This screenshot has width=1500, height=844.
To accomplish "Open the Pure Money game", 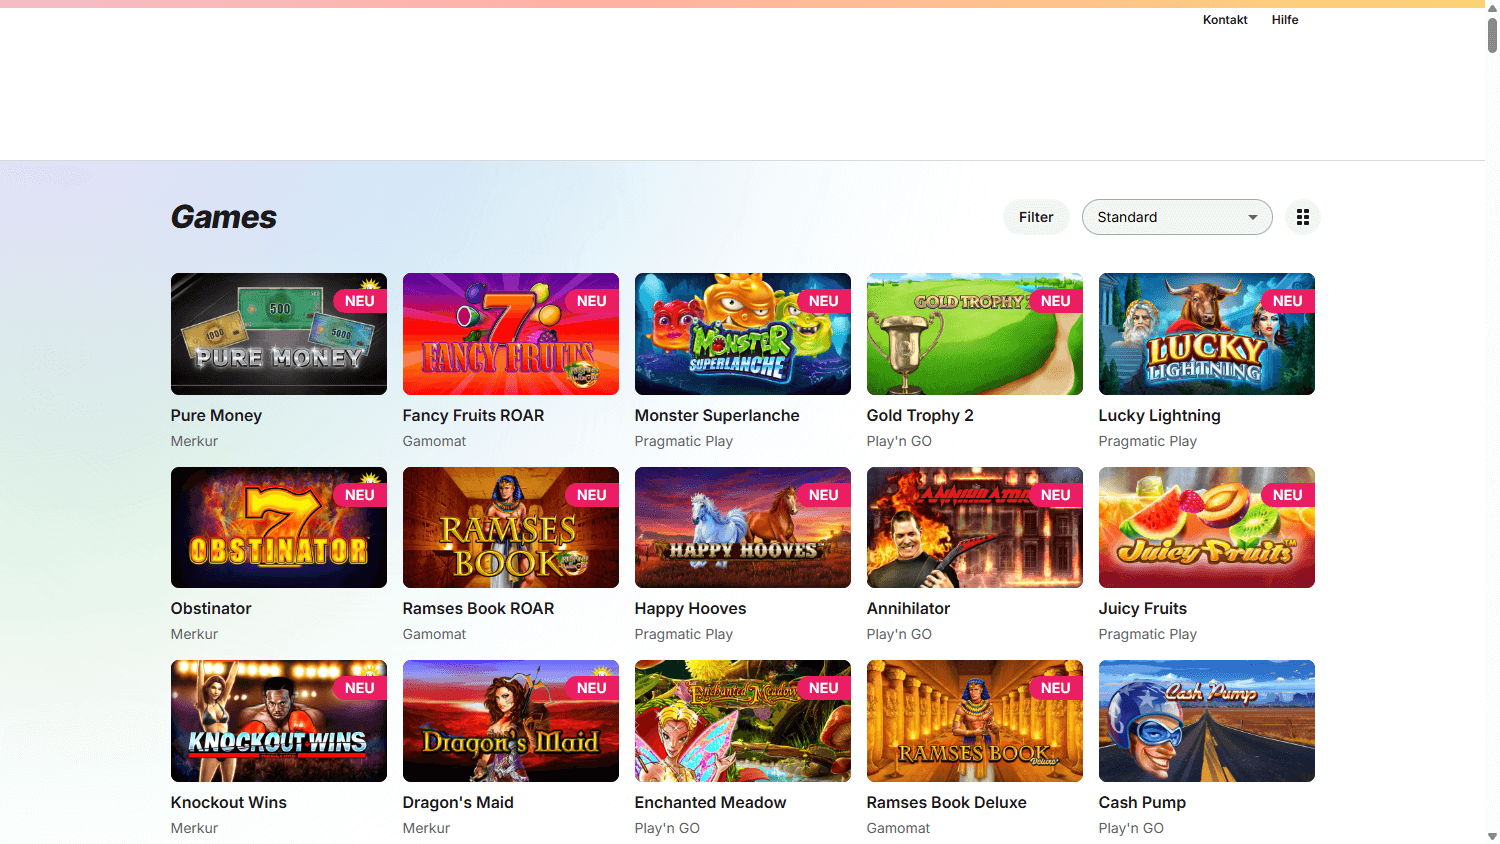I will [278, 334].
